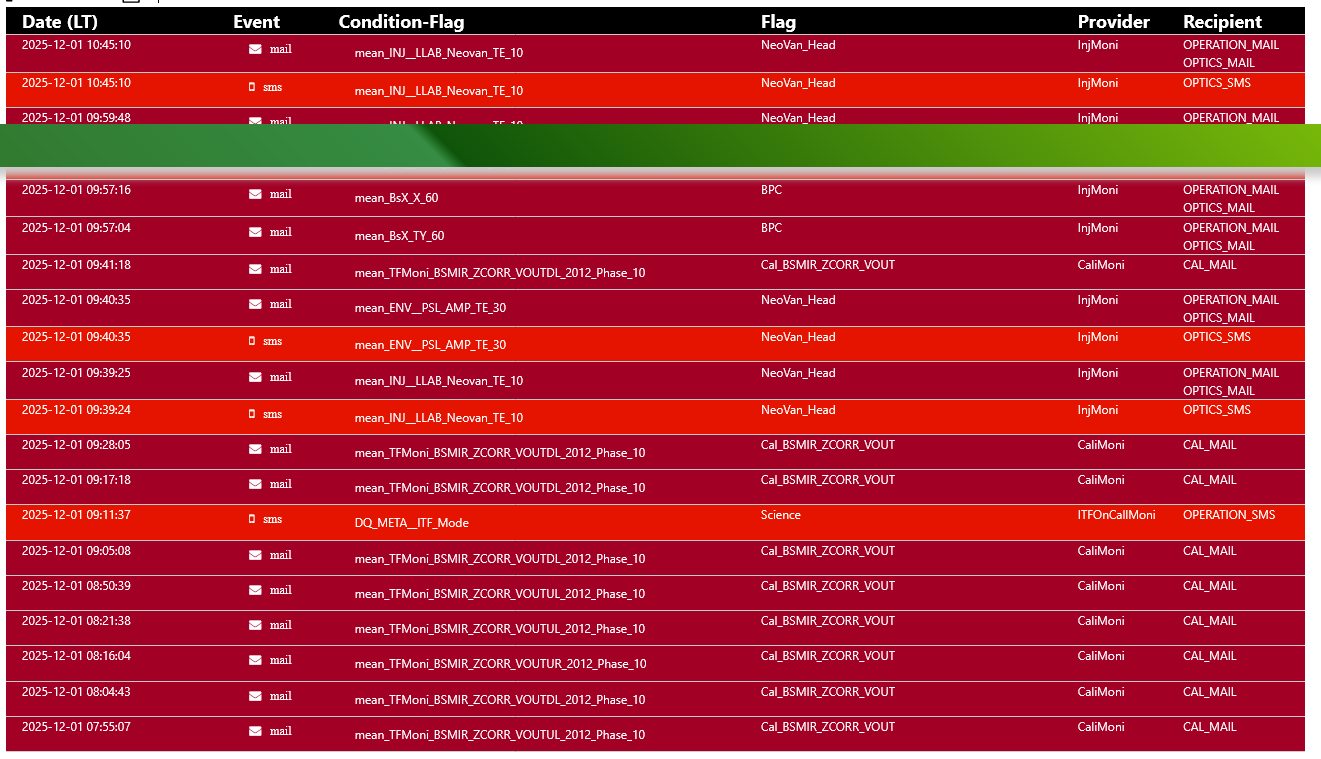Select the sms icon for the DQ_META__ITF_Mode alert
The height and width of the screenshot is (759, 1321).
pos(252,519)
